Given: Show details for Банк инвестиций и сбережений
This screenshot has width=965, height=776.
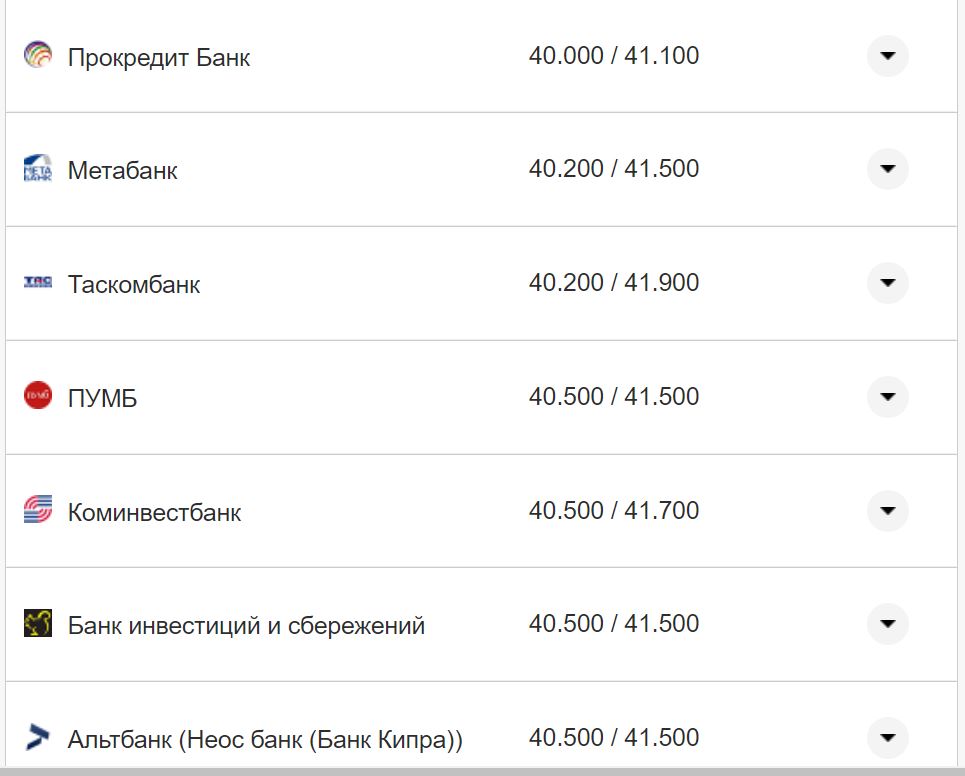Looking at the screenshot, I should 887,624.
